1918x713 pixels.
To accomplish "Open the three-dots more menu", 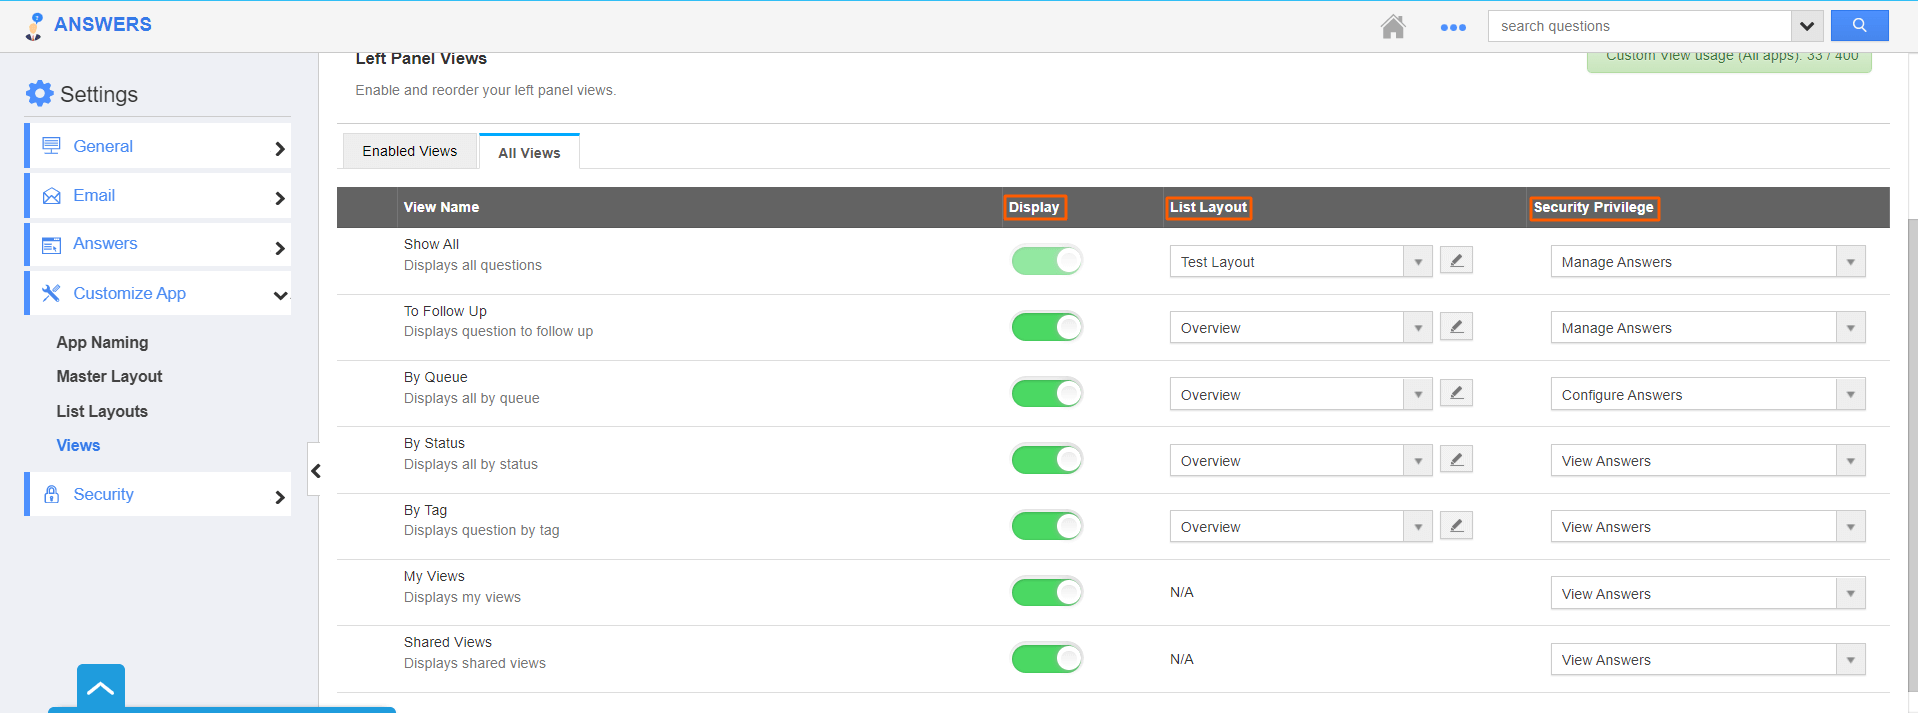I will click(1452, 28).
